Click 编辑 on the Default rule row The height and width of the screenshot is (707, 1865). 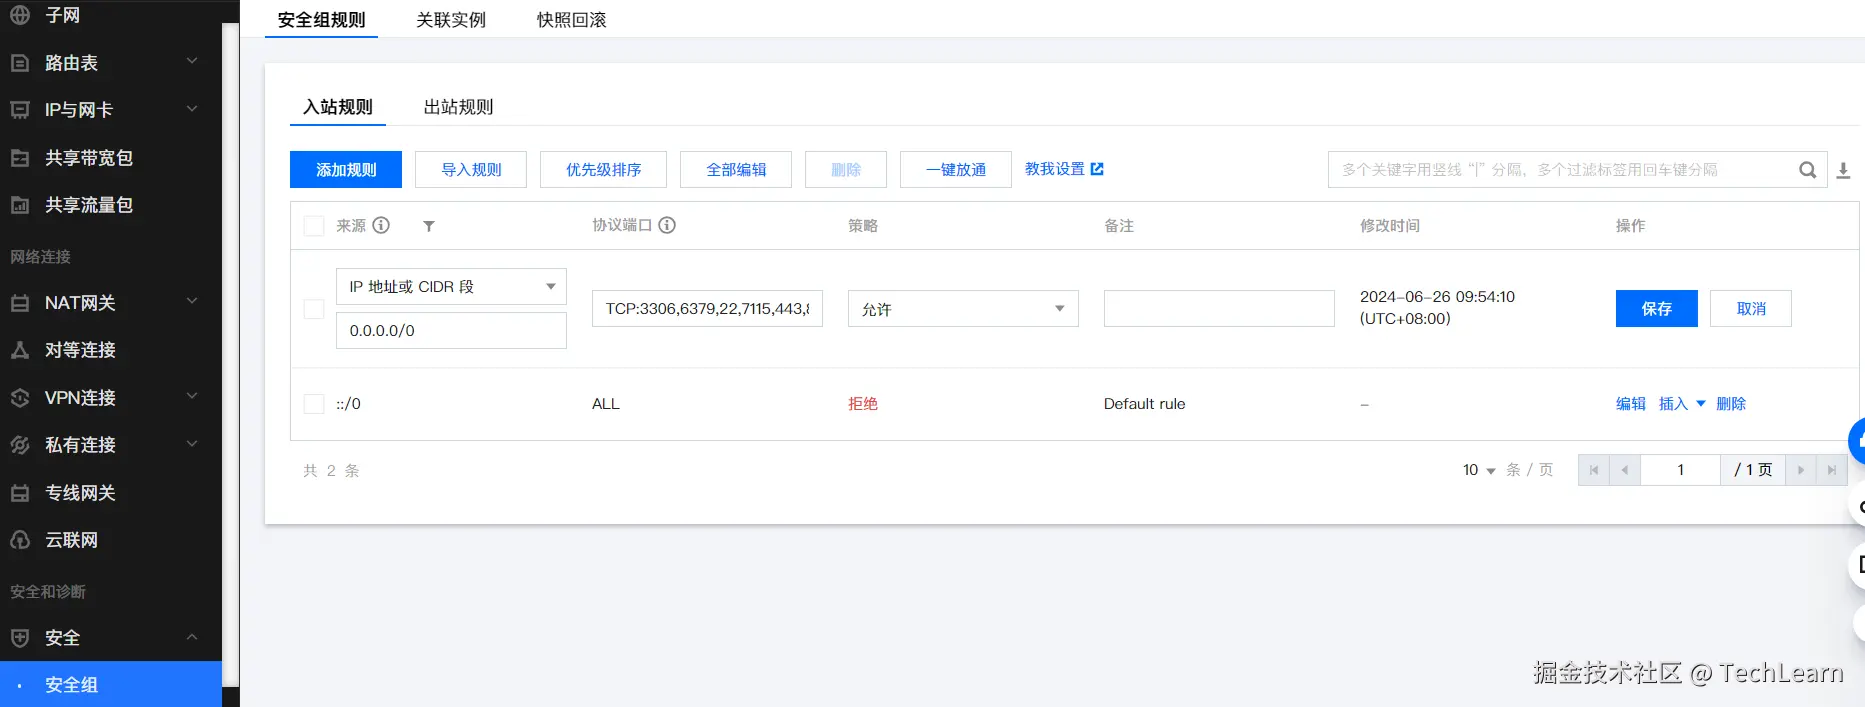[x=1631, y=404]
